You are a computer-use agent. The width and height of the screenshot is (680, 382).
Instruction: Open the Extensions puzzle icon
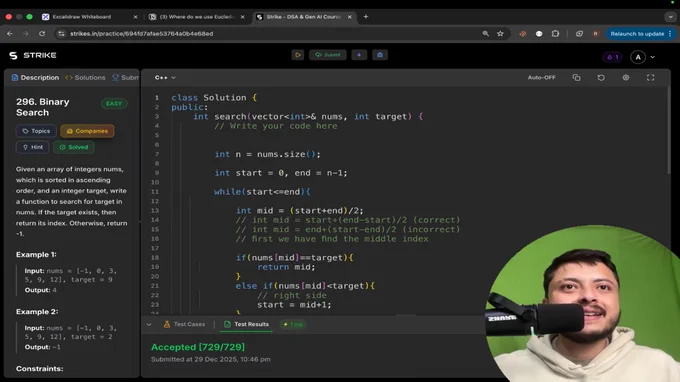coord(555,33)
